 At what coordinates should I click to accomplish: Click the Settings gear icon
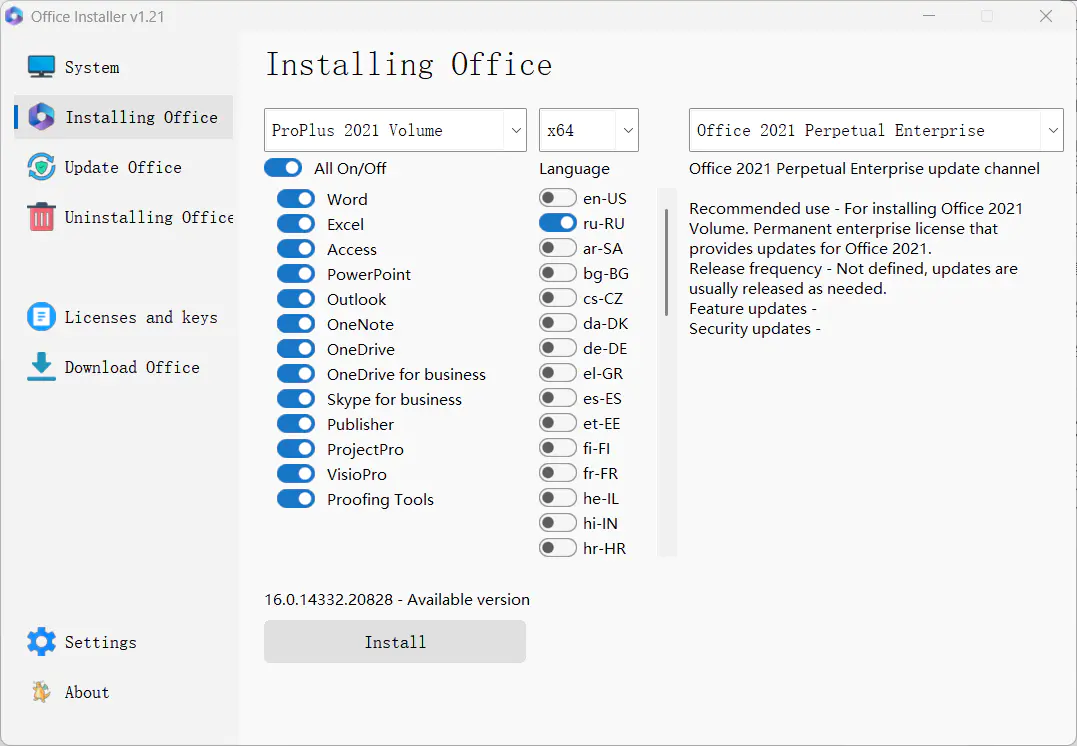pos(41,642)
